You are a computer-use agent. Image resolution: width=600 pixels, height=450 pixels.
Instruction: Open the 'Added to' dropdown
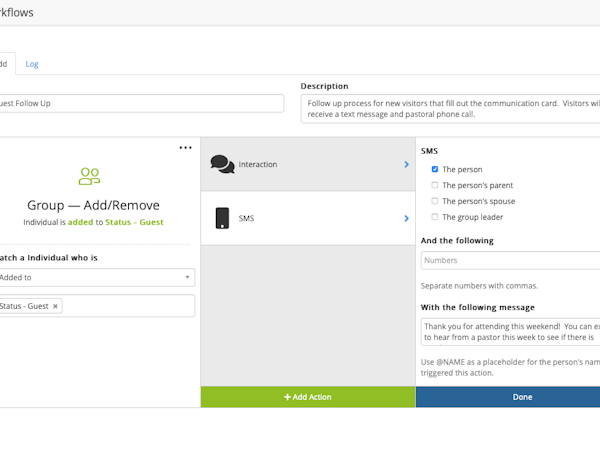click(x=96, y=277)
